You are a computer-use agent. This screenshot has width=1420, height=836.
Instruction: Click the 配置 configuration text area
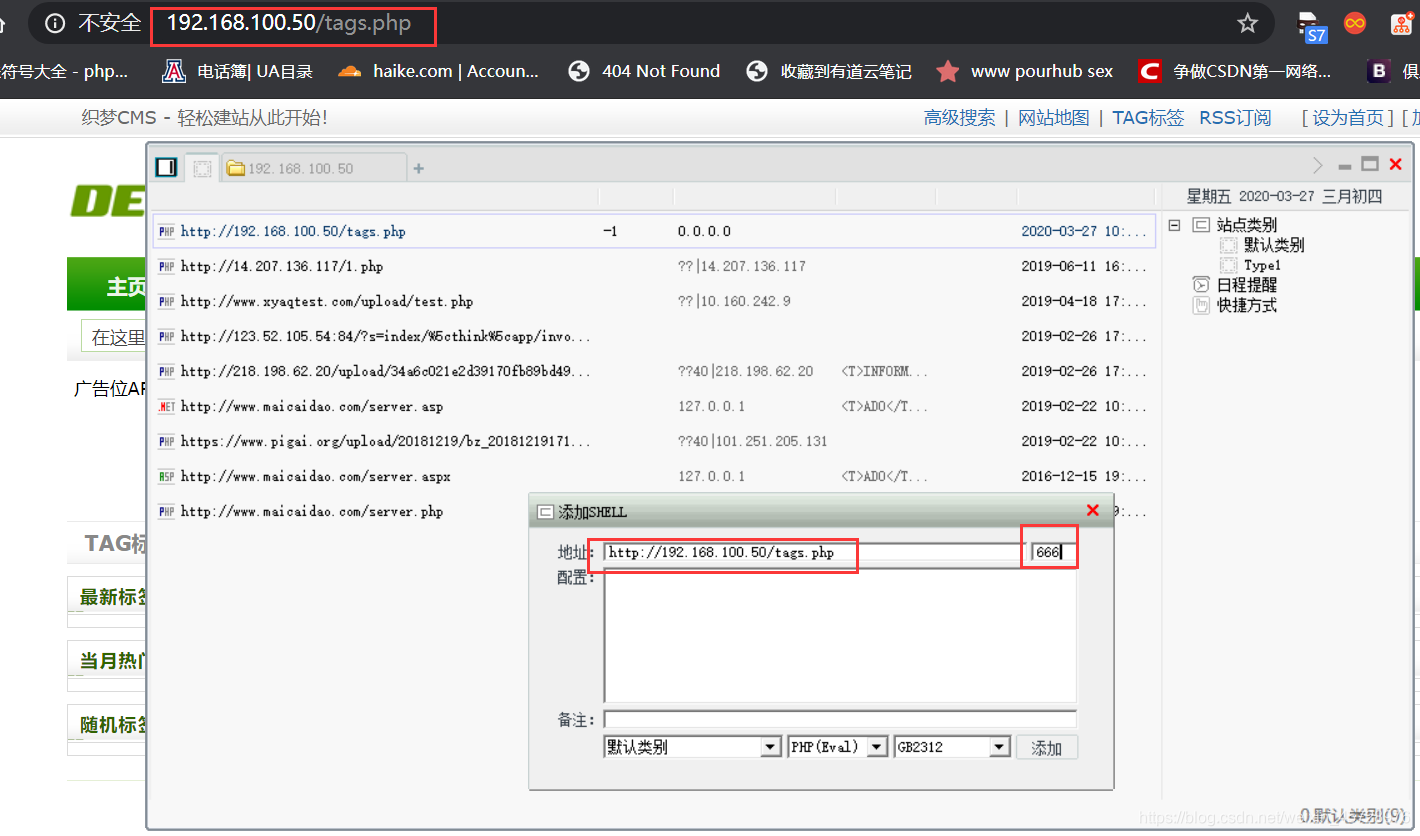(x=840, y=635)
